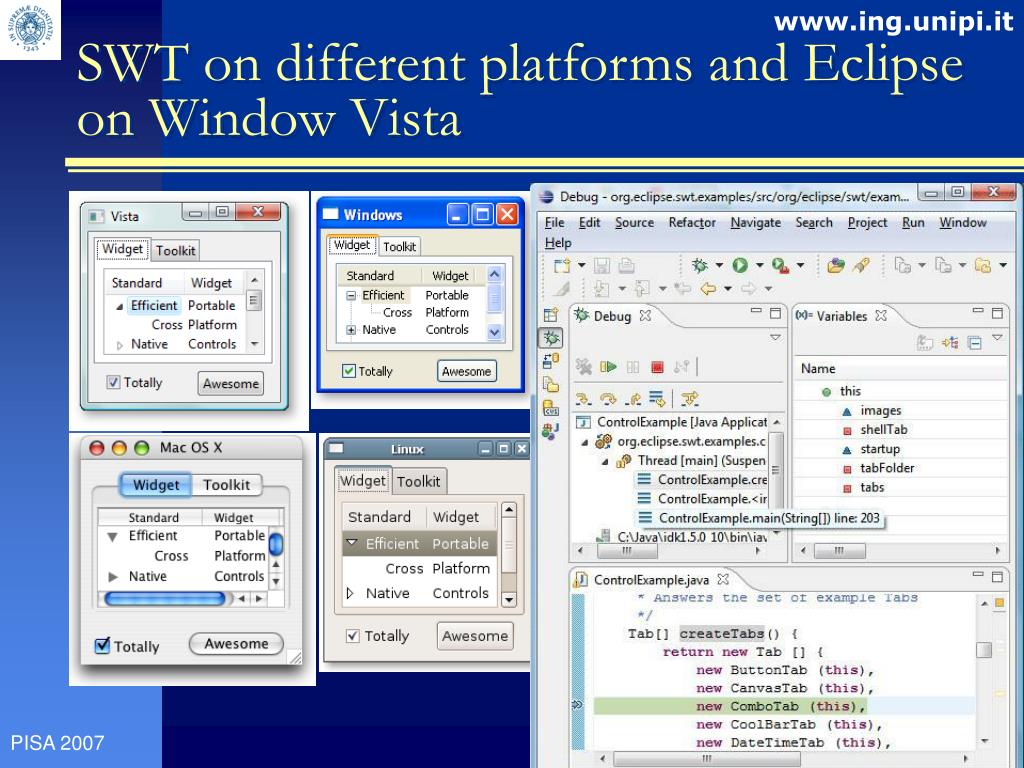Viewport: 1024px width, 768px height.
Task: Click the Open Perspective icon in left sidebar
Action: [551, 315]
